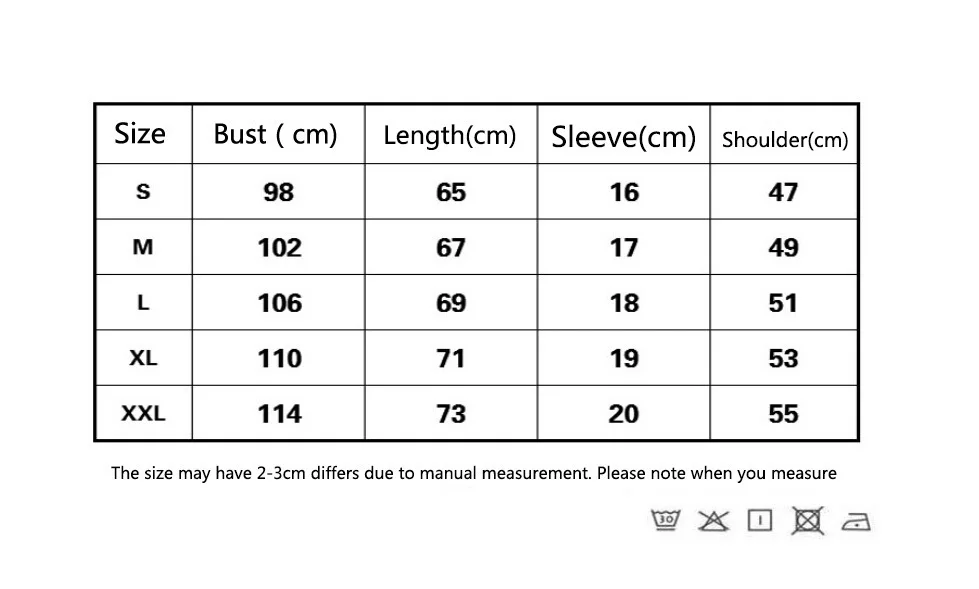Click the XL size row label
The image size is (979, 589).
[143, 358]
